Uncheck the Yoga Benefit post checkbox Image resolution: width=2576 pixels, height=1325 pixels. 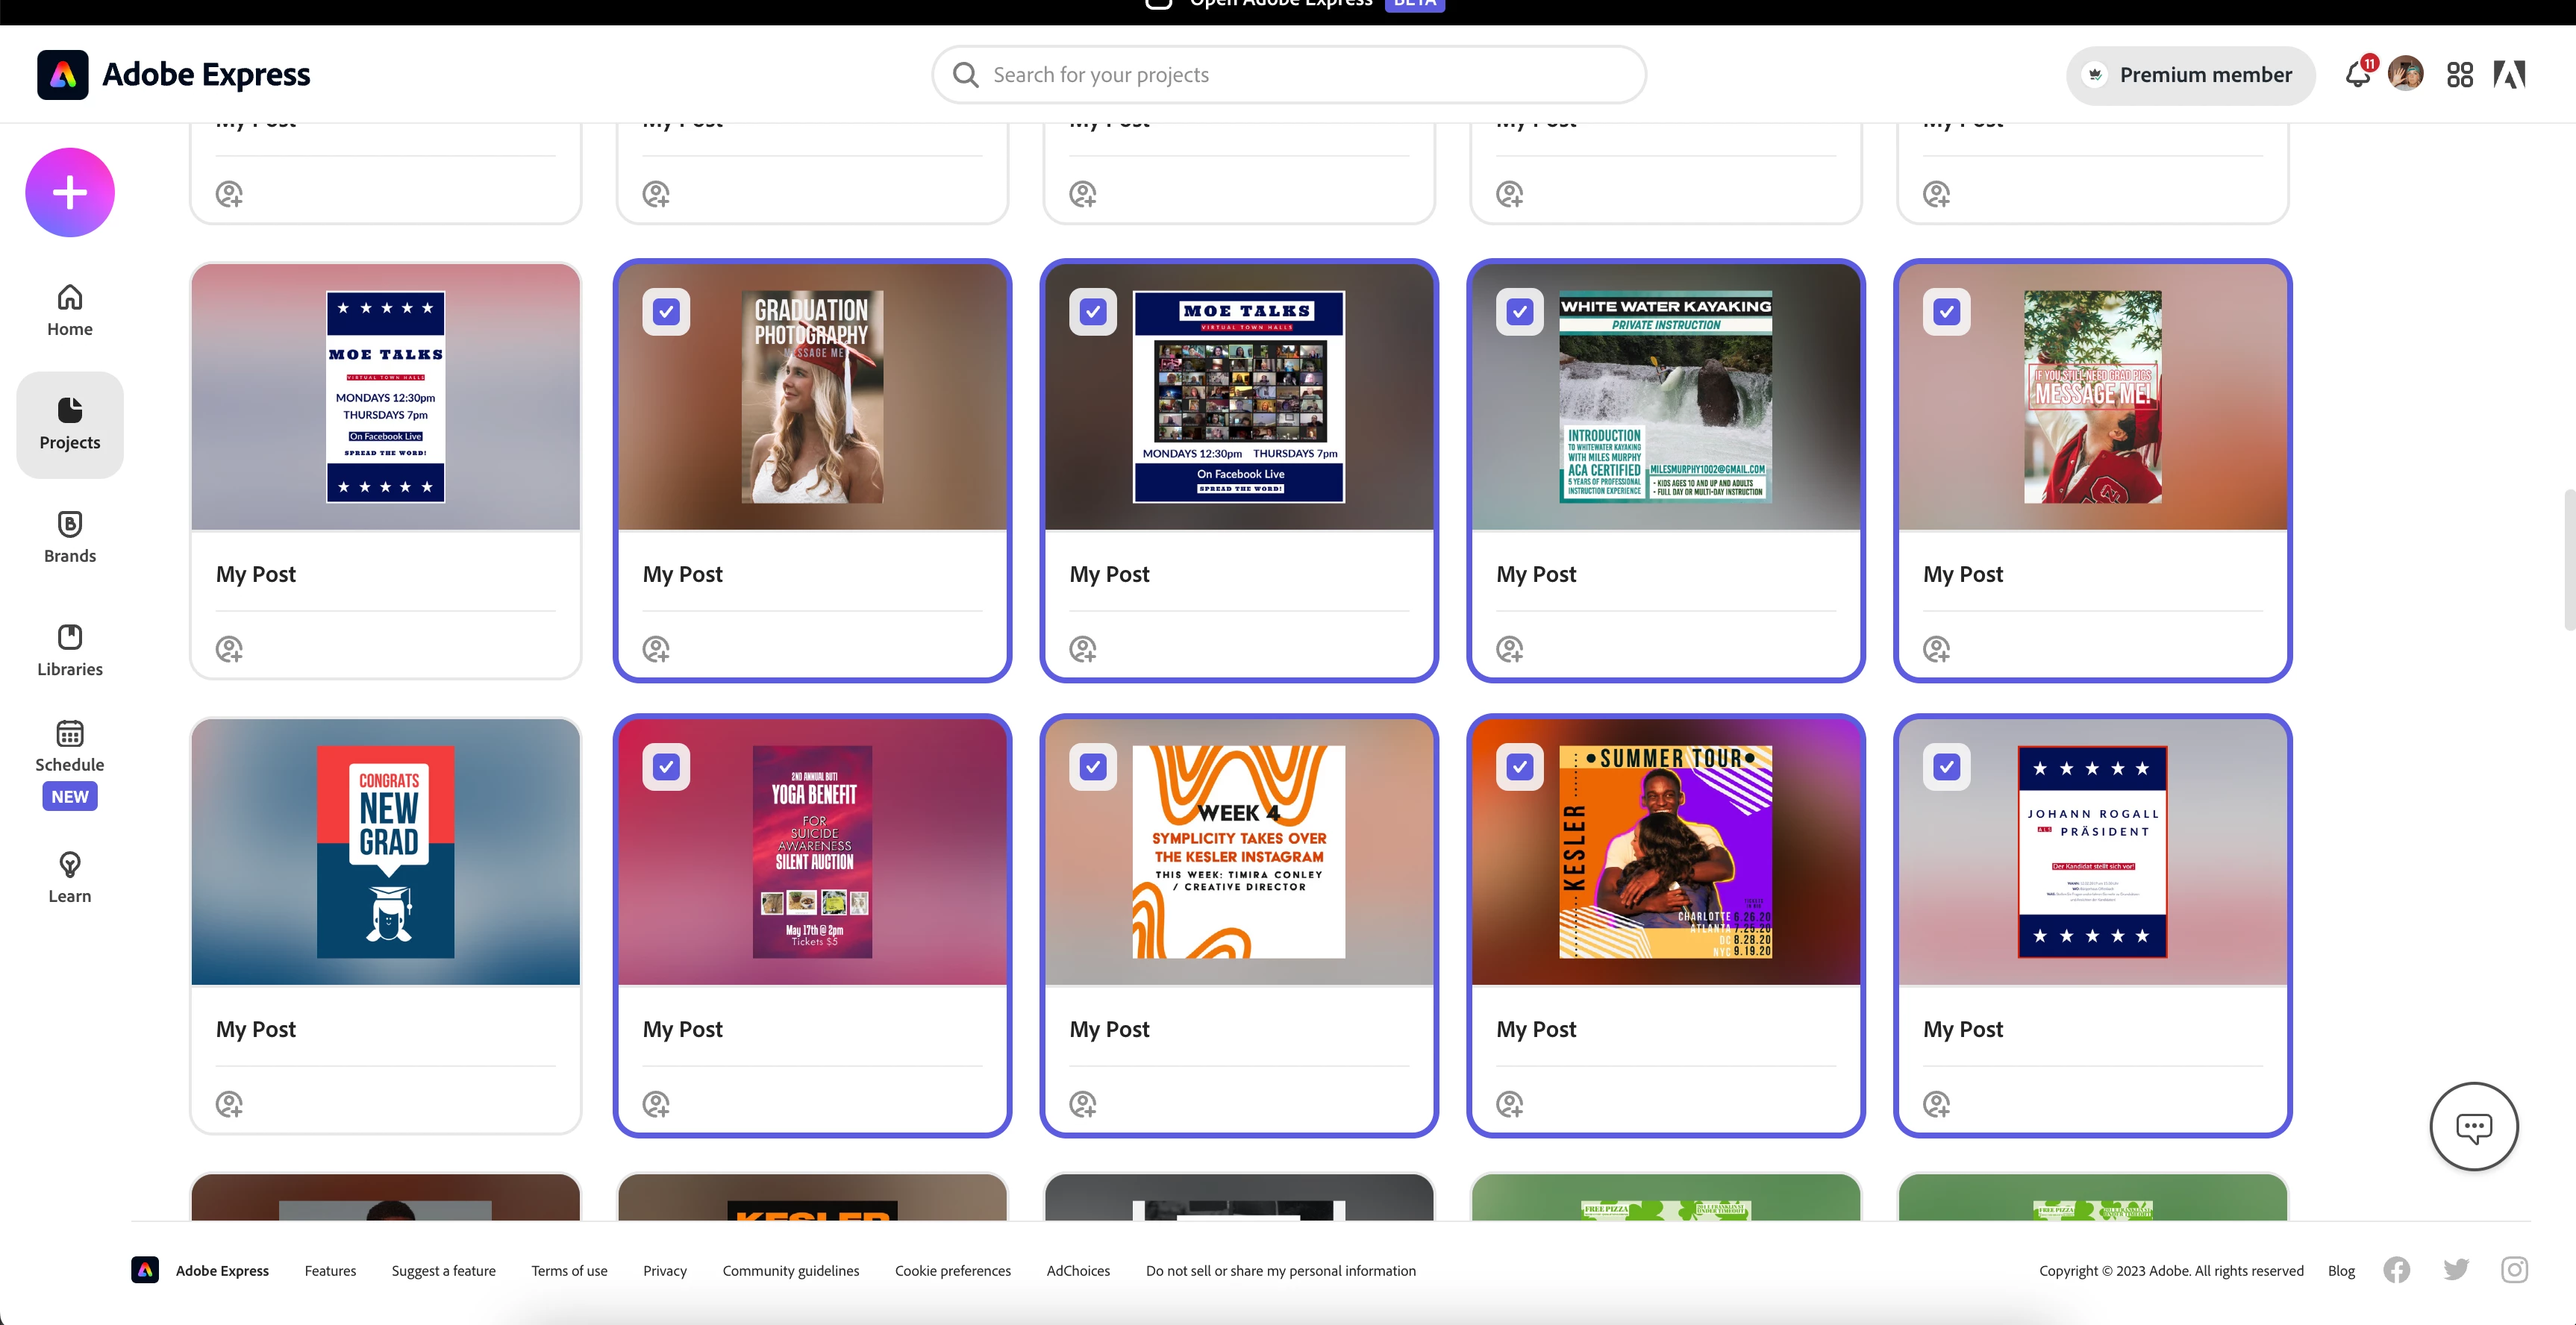pos(666,767)
